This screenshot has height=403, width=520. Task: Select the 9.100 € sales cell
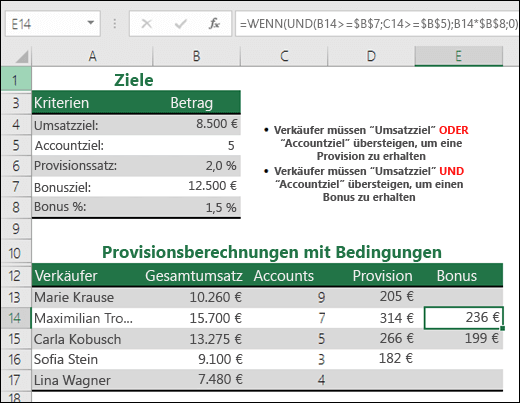tap(197, 359)
